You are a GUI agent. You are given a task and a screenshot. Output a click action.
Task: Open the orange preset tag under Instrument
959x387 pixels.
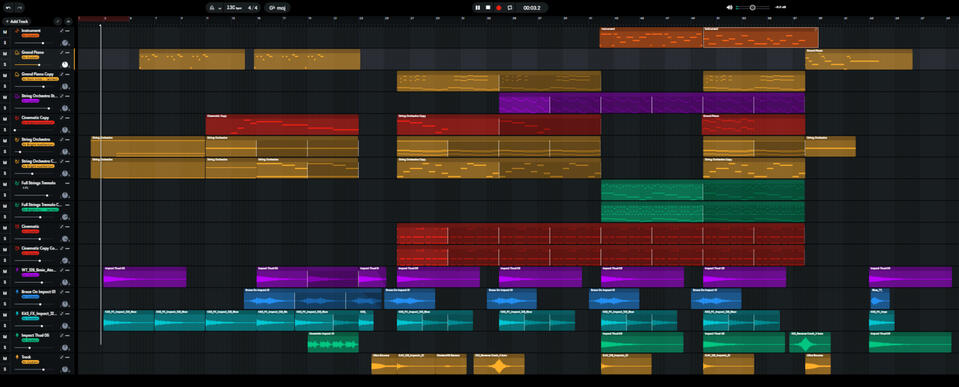pyautogui.click(x=31, y=35)
